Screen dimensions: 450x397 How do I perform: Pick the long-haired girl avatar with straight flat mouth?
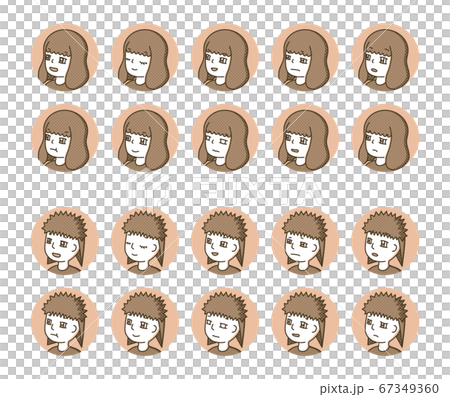305,57
